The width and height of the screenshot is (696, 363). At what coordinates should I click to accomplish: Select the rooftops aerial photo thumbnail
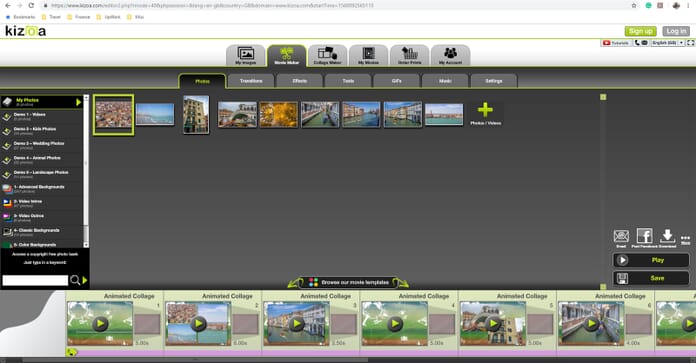pyautogui.click(x=114, y=114)
